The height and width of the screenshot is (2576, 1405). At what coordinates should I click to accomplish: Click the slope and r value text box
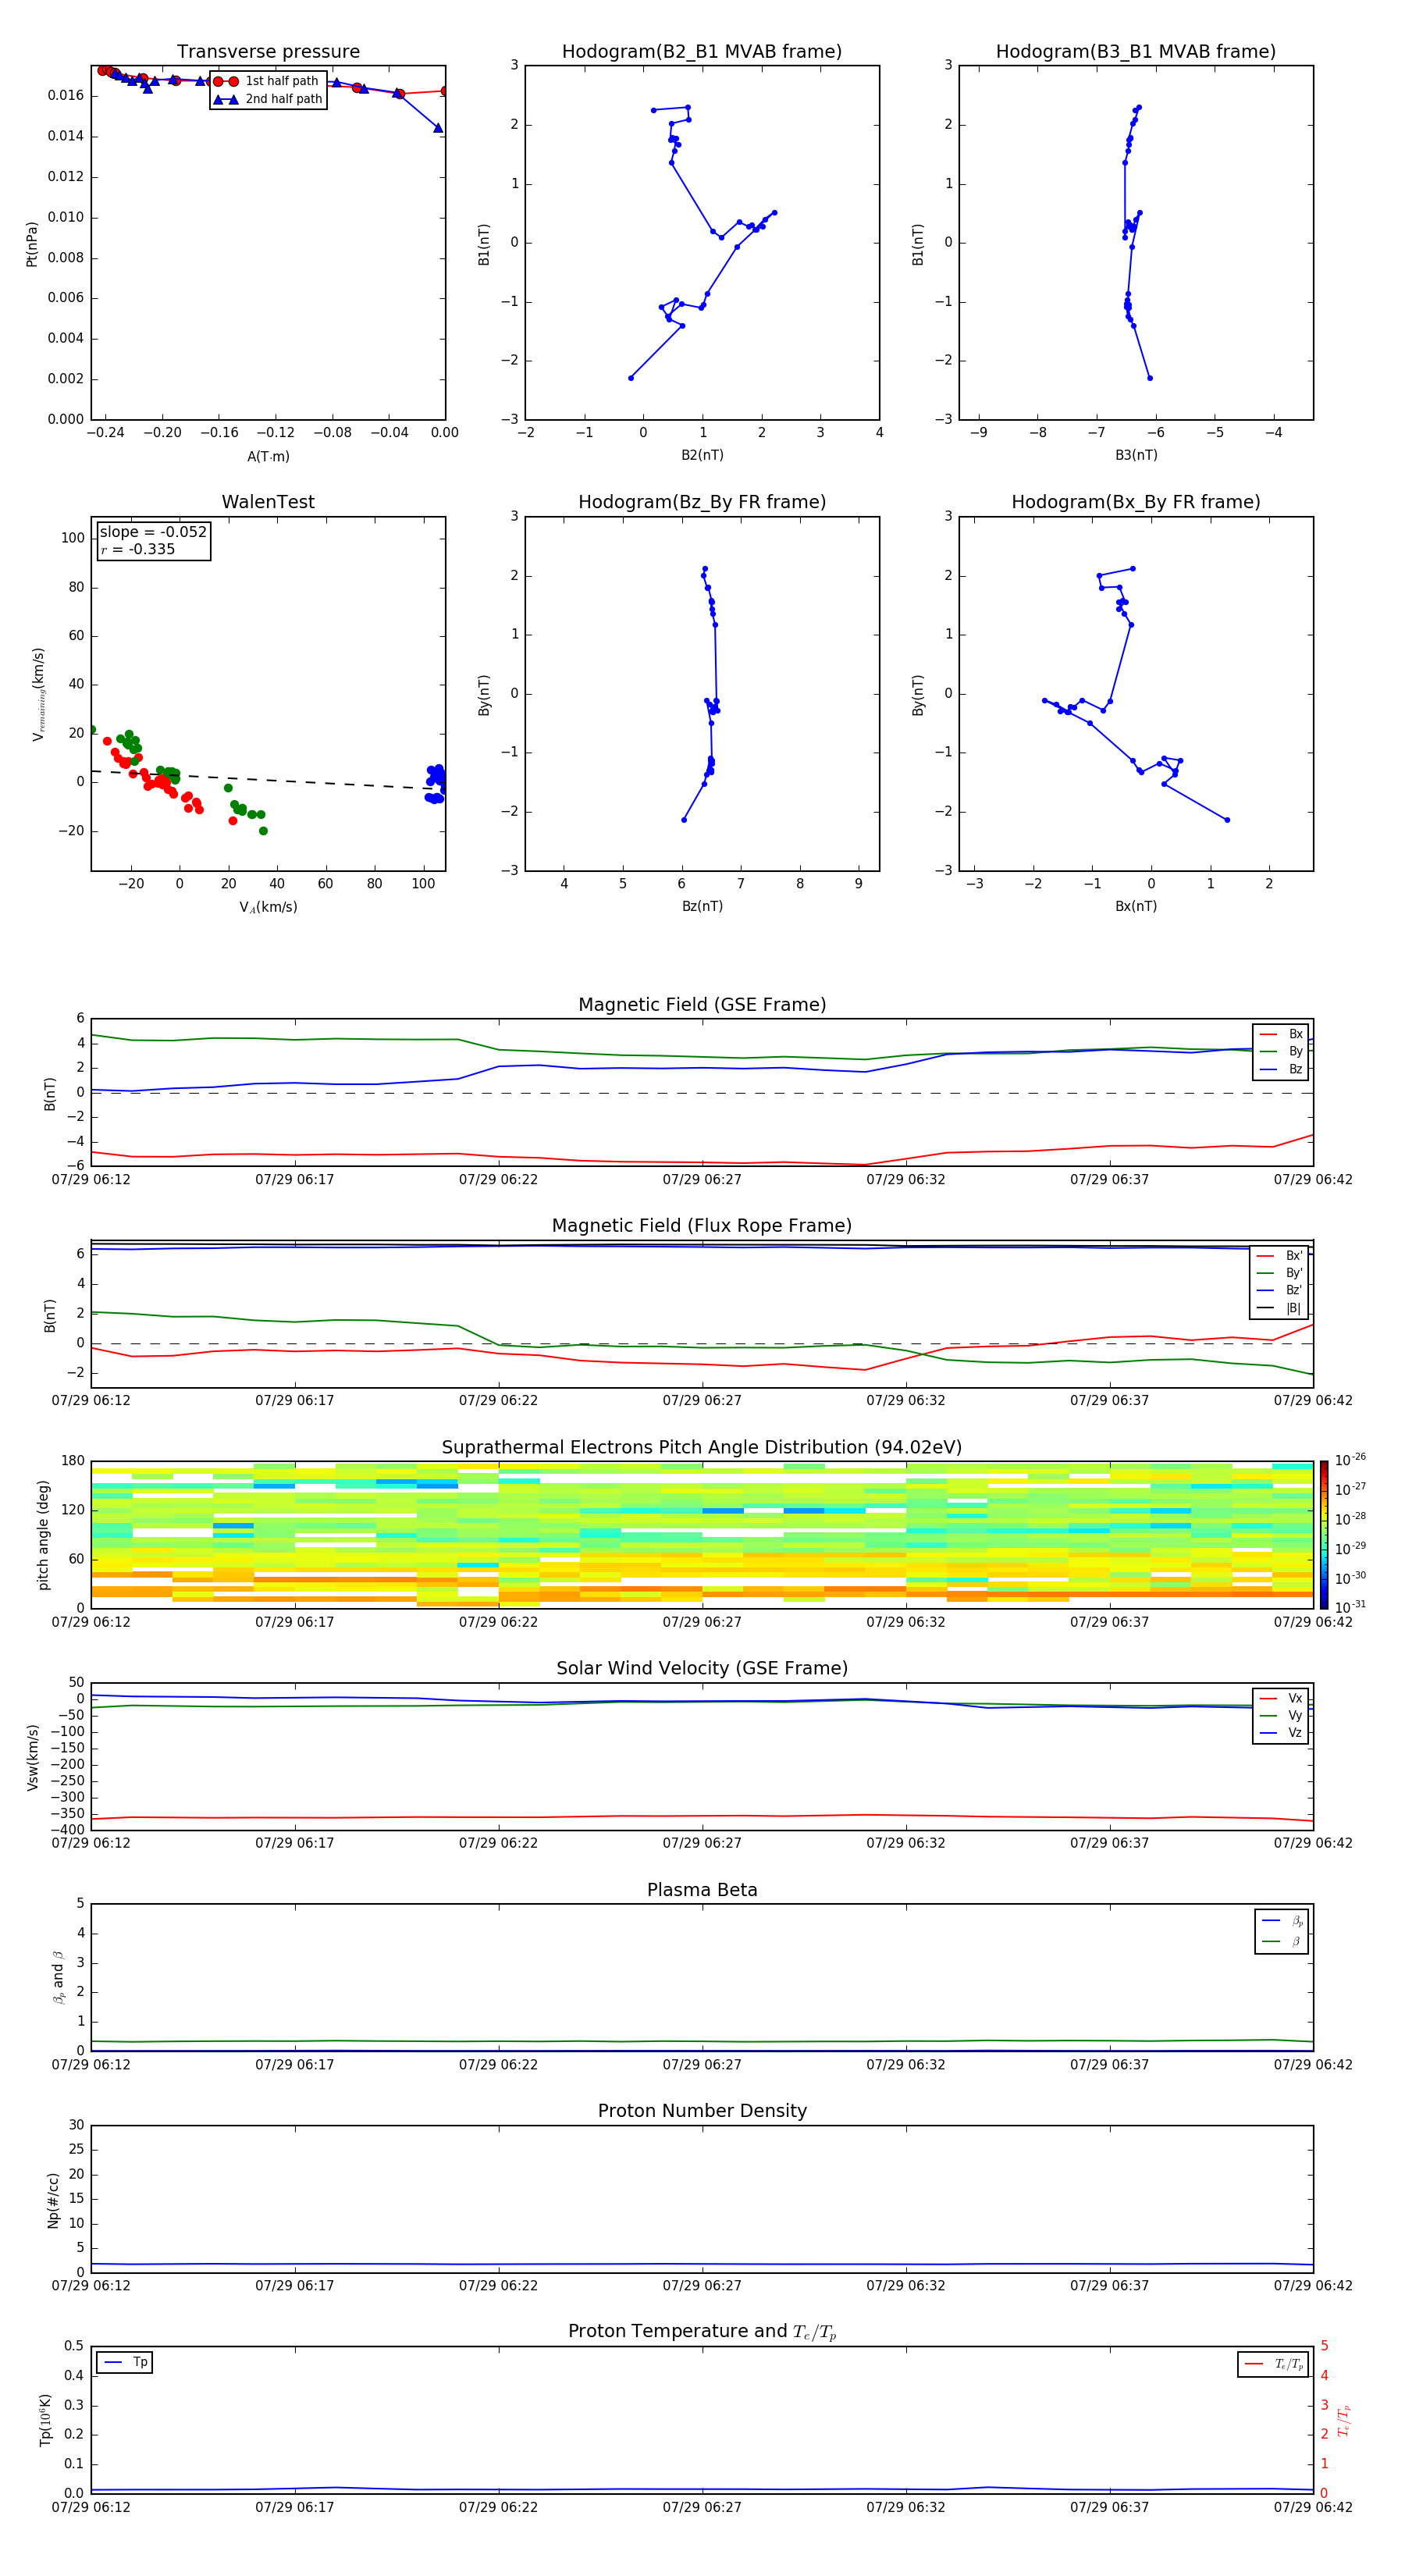click(x=153, y=540)
